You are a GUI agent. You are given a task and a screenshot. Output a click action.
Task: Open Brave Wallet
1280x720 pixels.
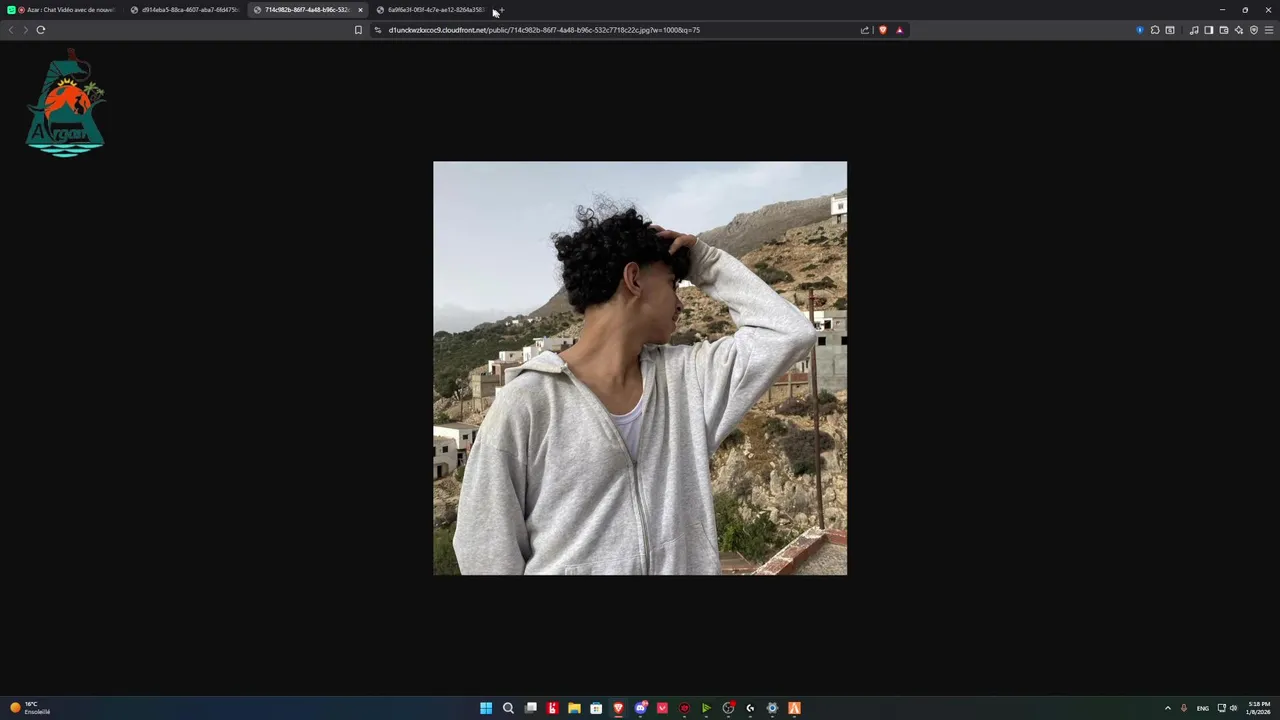(1224, 30)
